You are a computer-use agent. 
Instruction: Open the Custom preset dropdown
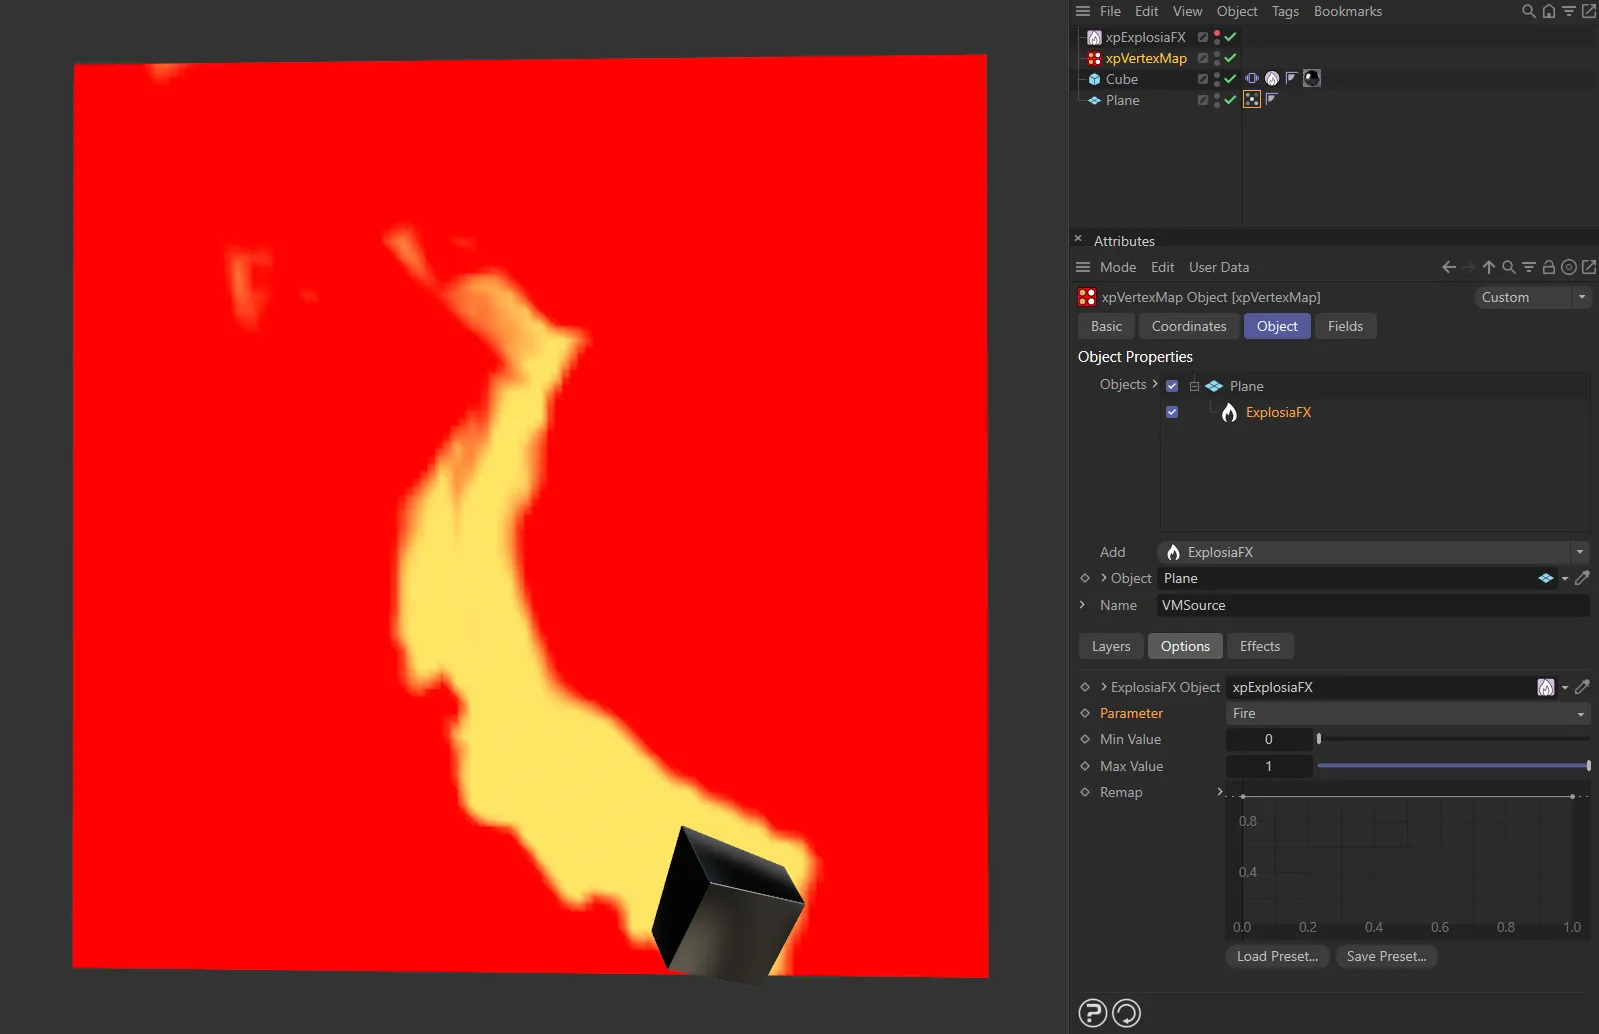(1532, 297)
